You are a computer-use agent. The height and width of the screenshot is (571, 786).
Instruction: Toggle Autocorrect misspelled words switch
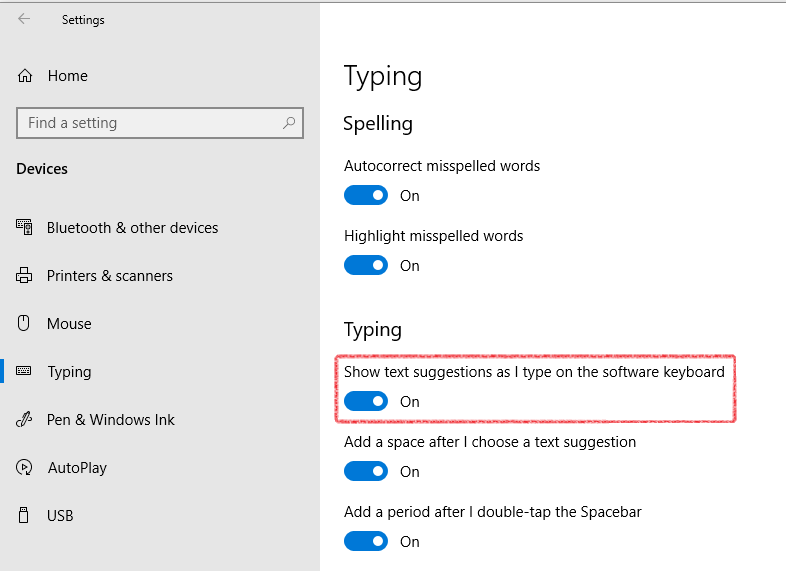pyautogui.click(x=366, y=196)
